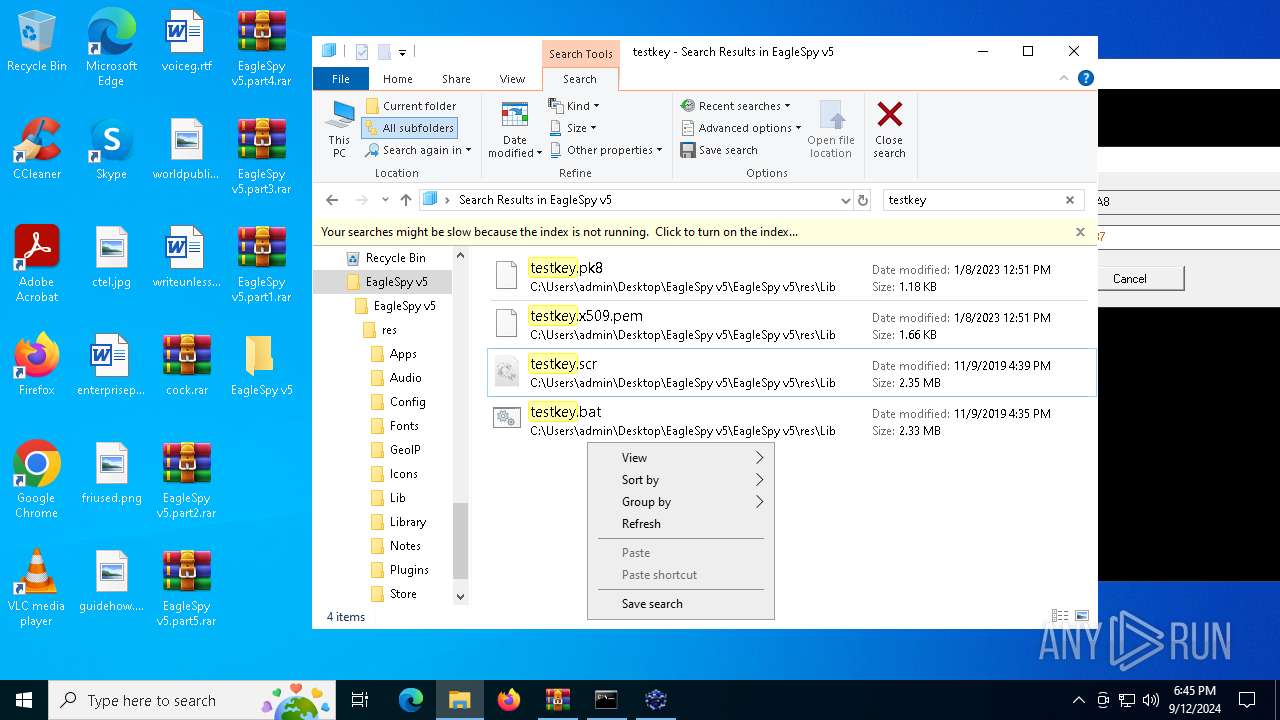Click the Explorer help icon
The height and width of the screenshot is (720, 1280).
pyautogui.click(x=1085, y=78)
